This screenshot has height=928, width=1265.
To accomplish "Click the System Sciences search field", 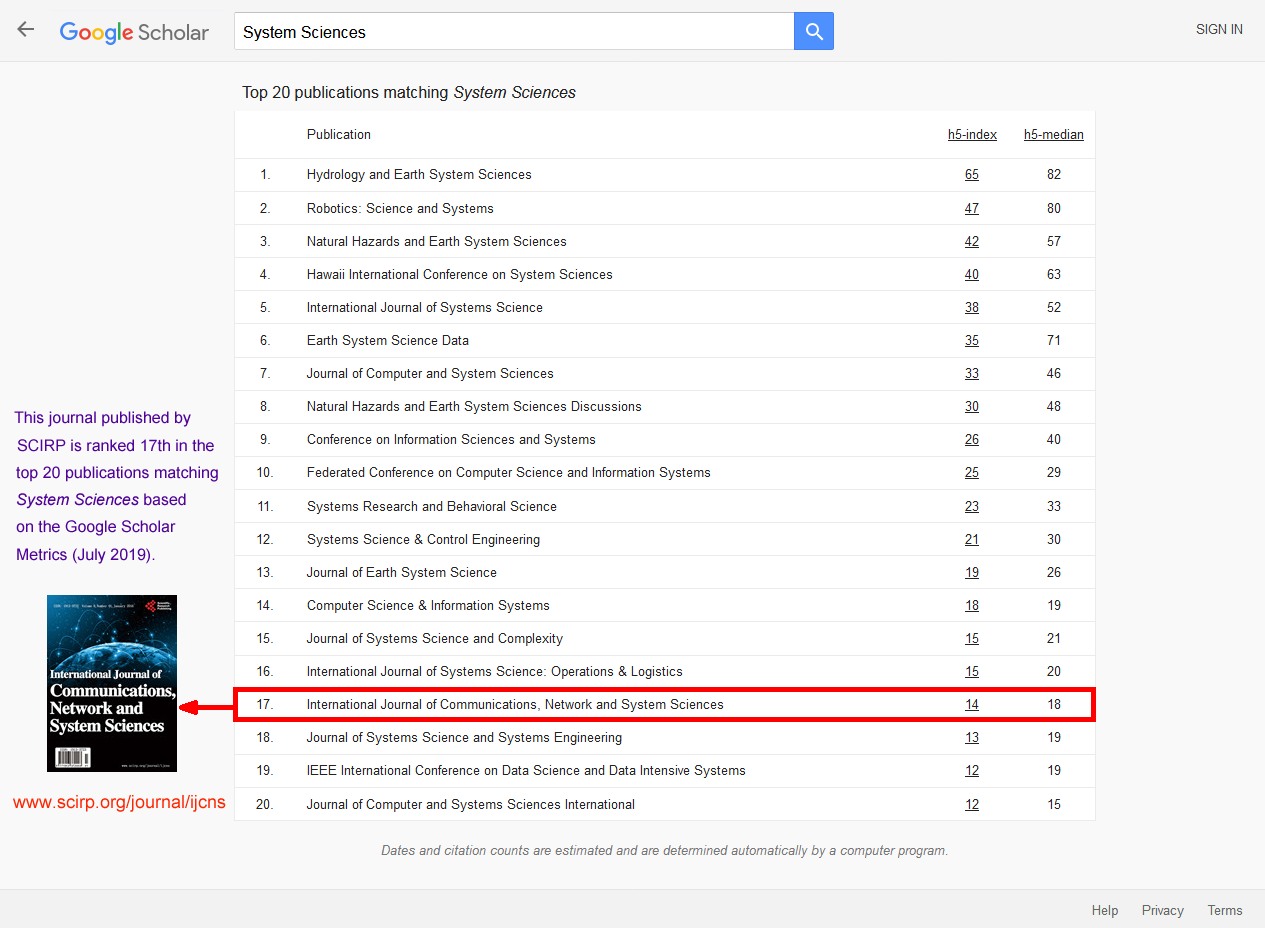I will click(x=514, y=32).
